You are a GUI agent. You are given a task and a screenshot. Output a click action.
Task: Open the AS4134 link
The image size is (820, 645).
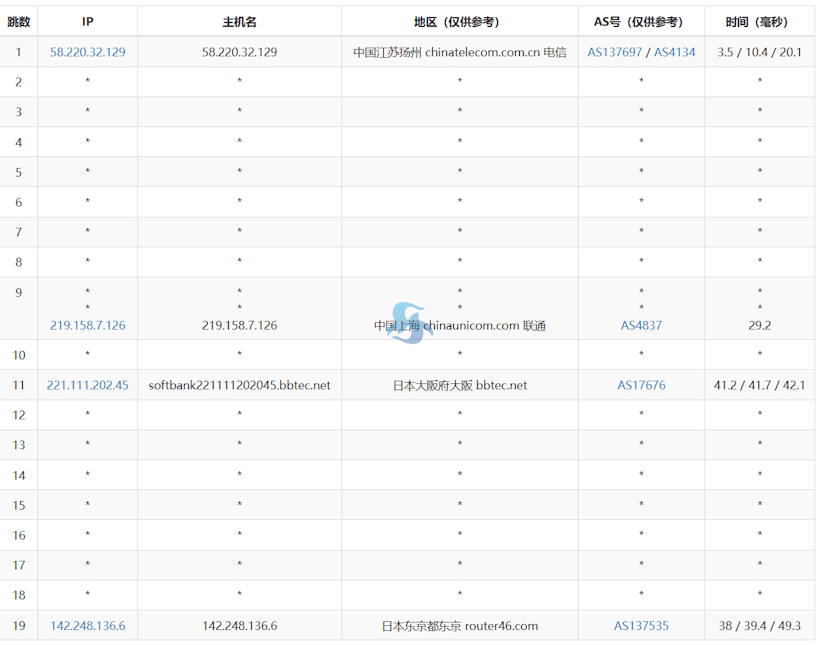pos(674,52)
